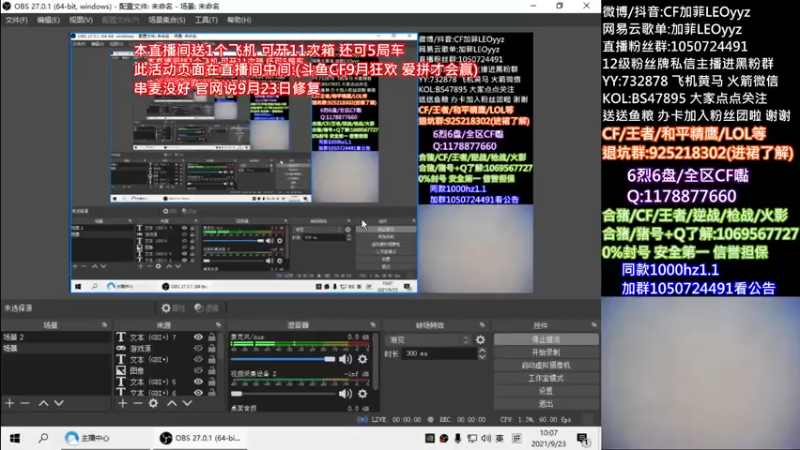Viewport: 800px width, 450px height.
Task: Click the 停止推流 button
Action: pyautogui.click(x=546, y=339)
